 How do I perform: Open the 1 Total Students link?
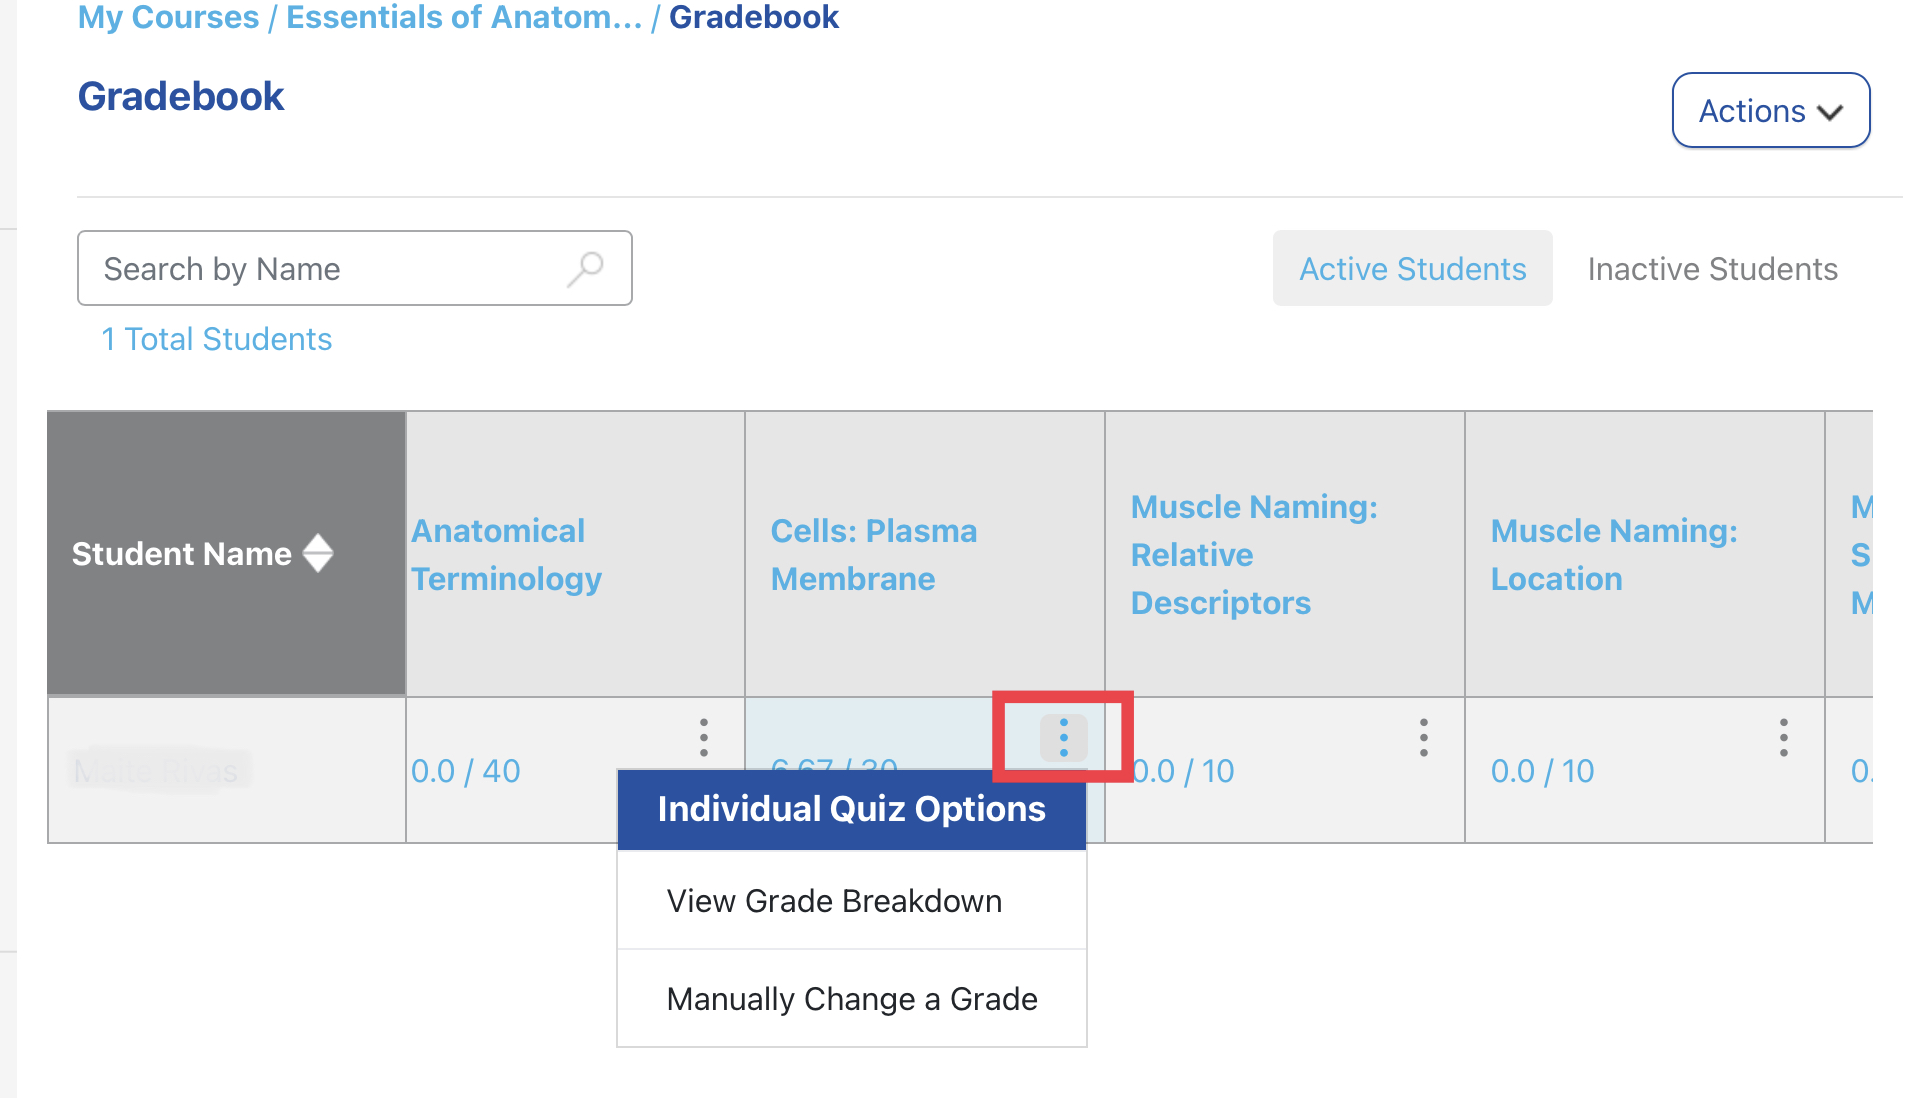(216, 339)
